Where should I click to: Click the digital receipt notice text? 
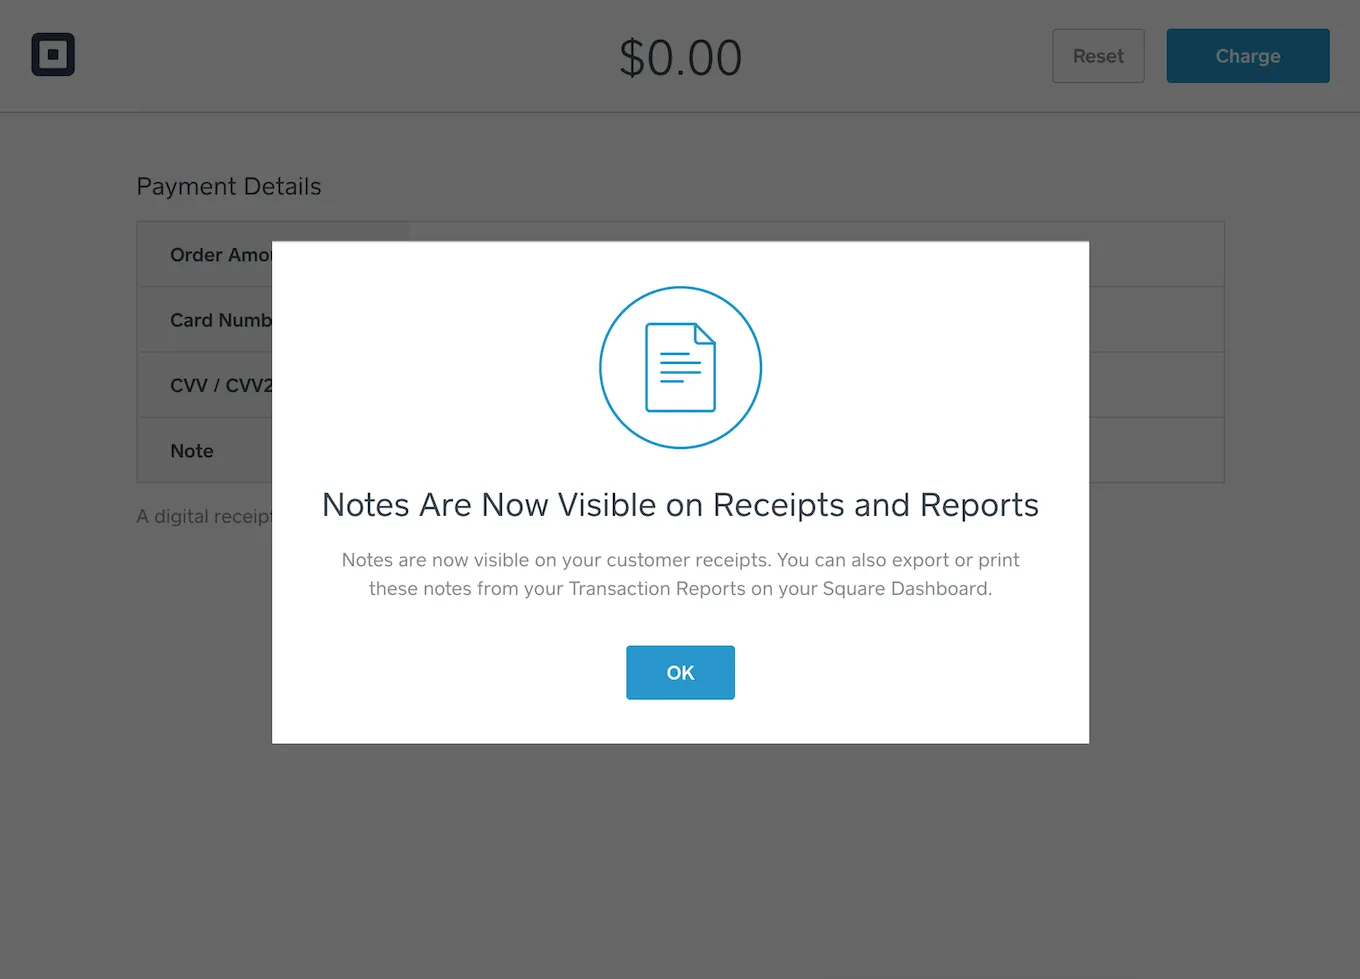tap(204, 516)
